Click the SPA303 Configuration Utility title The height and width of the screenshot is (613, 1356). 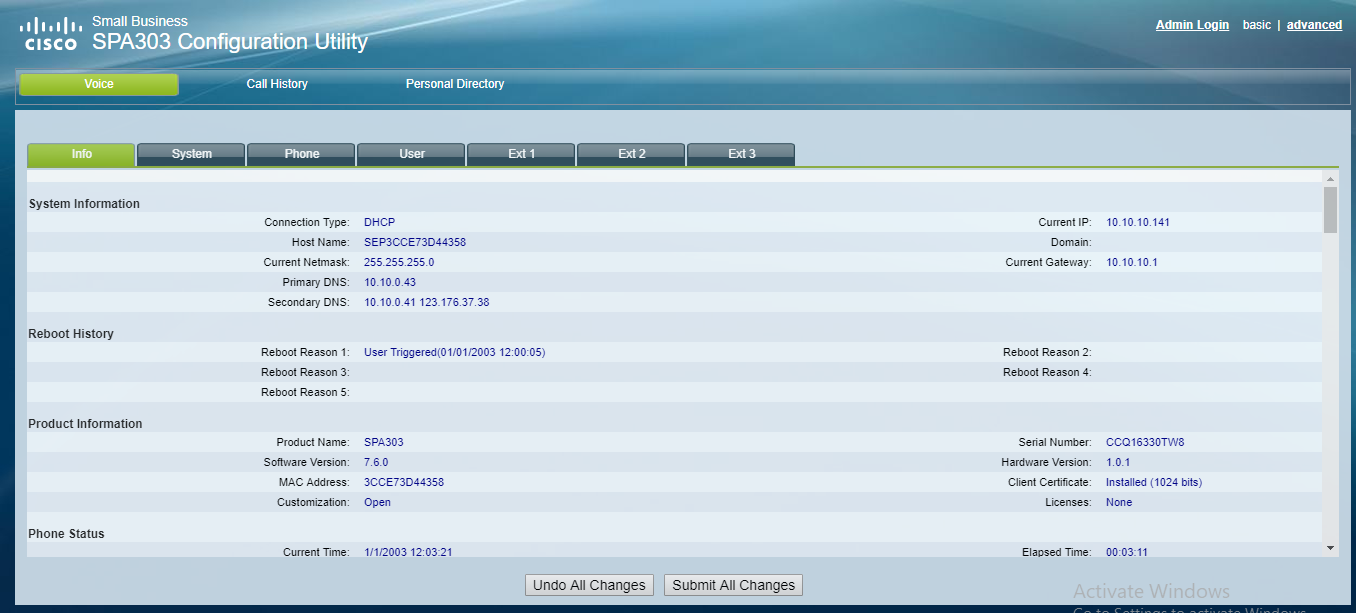pyautogui.click(x=230, y=42)
